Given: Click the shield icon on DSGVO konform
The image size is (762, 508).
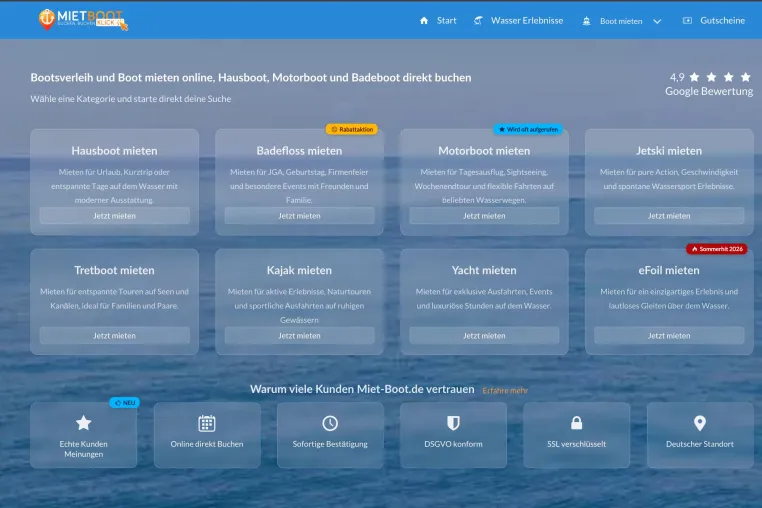Looking at the screenshot, I should [453, 423].
